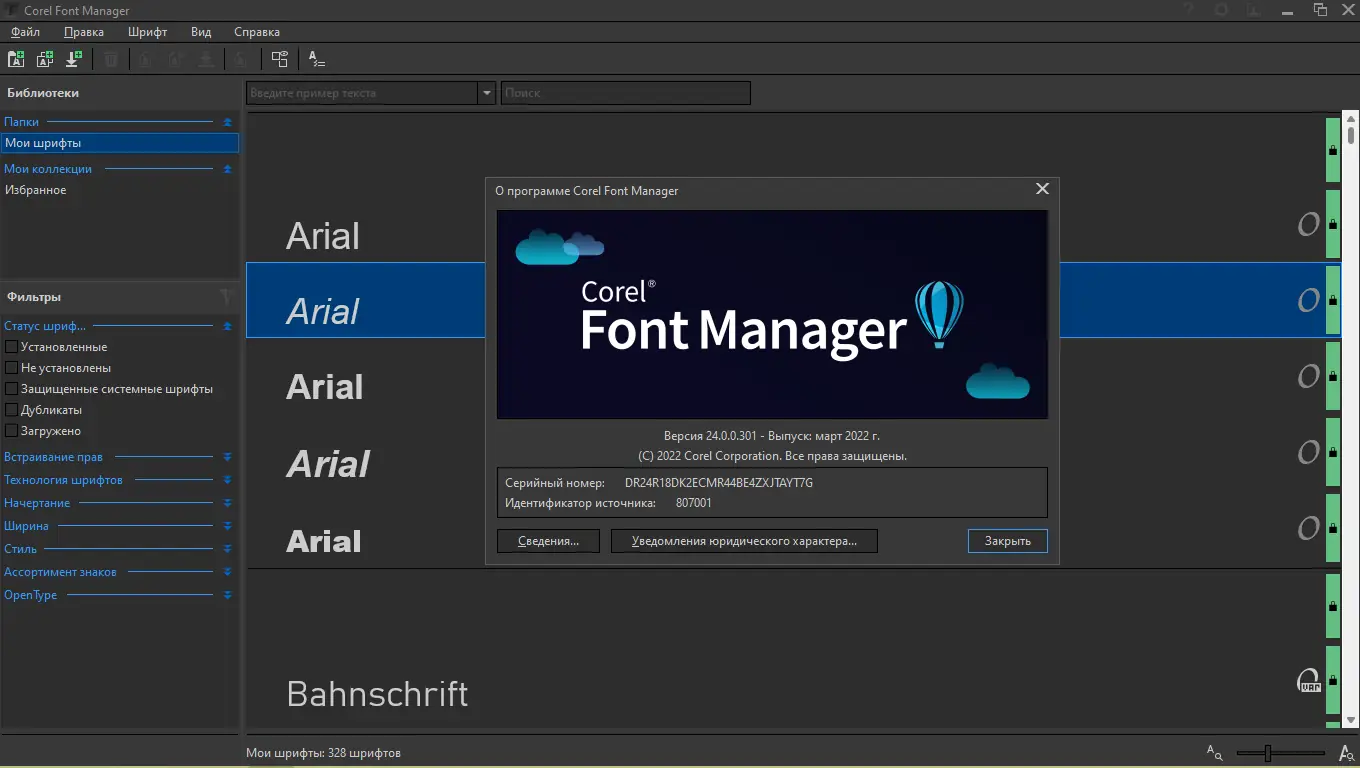This screenshot has width=1360, height=768.
Task: Expand the Ассортимент знаков filter group
Action: click(227, 572)
